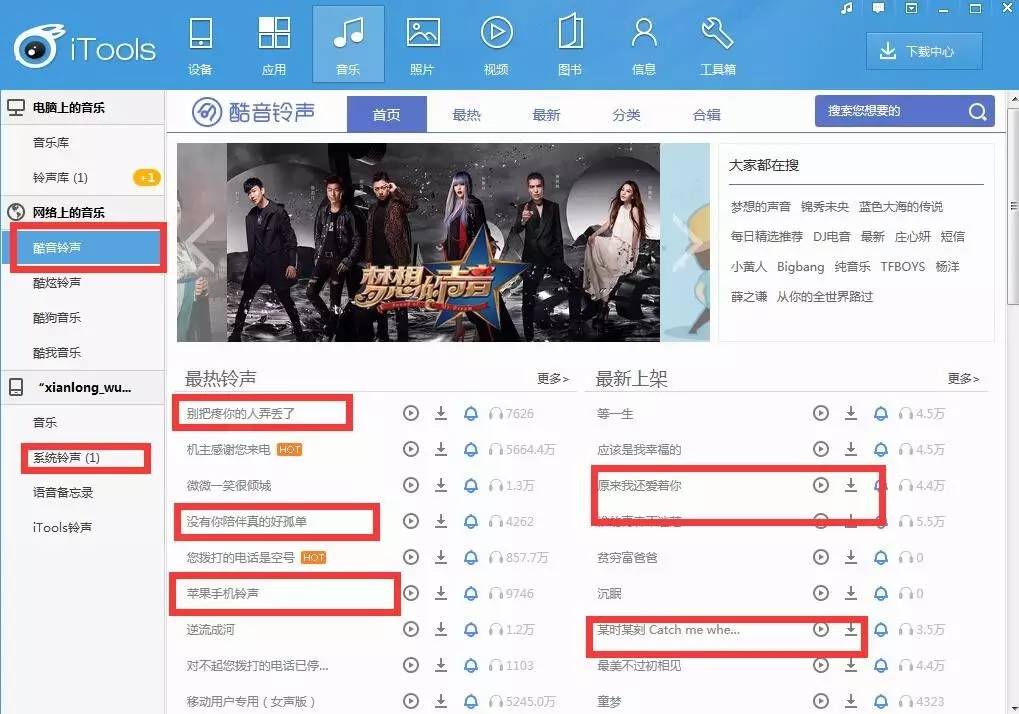Viewport: 1019px width, 714px height.
Task: Click bell icon for 最美不过初相见
Action: (881, 665)
